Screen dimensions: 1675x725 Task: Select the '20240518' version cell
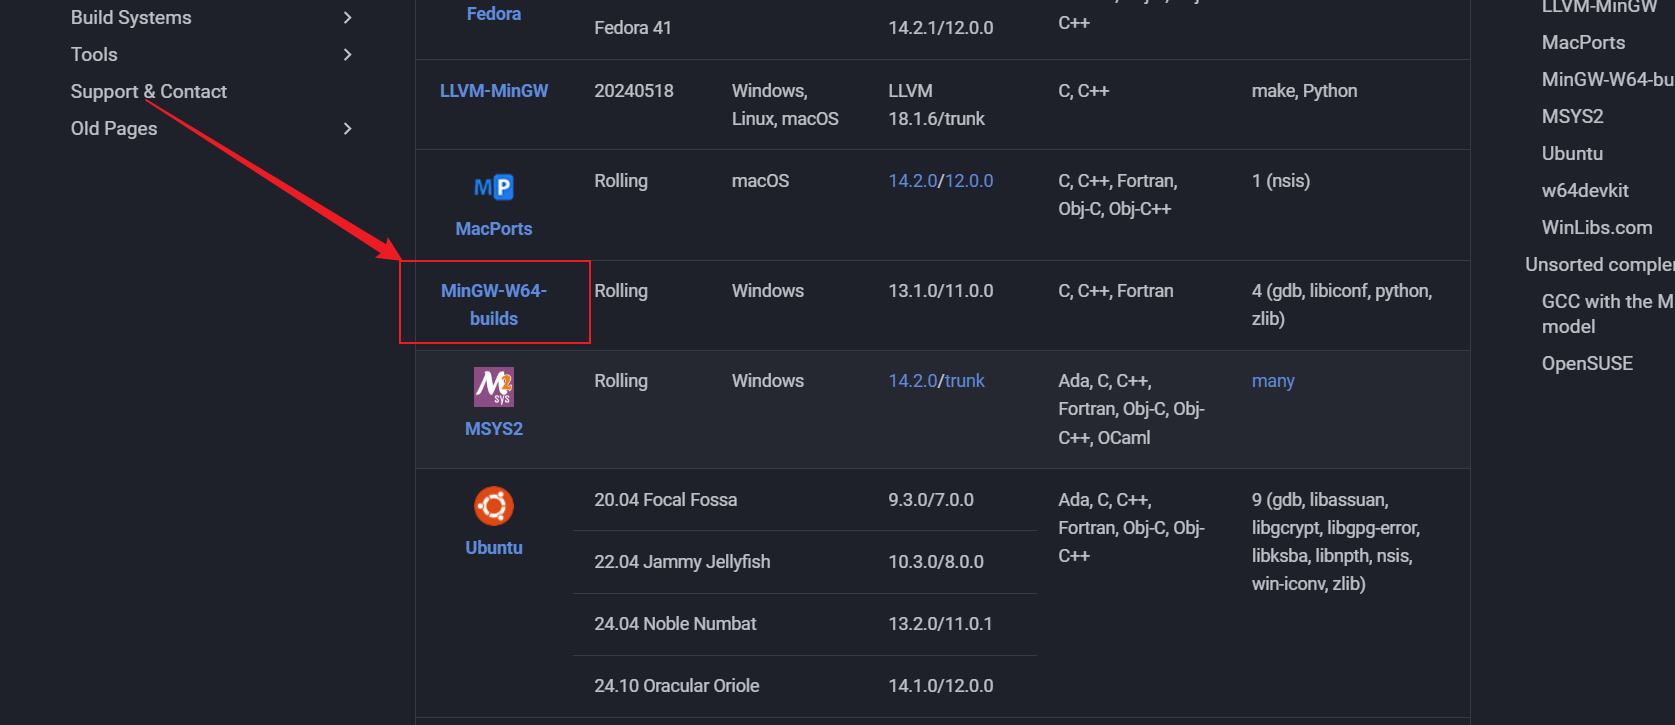point(634,91)
